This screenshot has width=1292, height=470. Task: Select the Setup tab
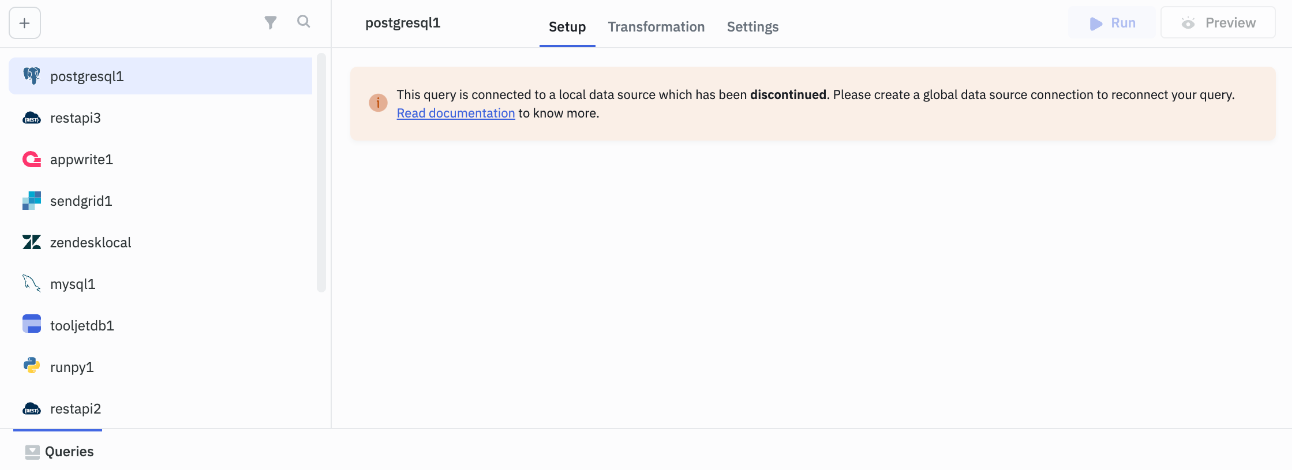pyautogui.click(x=567, y=27)
